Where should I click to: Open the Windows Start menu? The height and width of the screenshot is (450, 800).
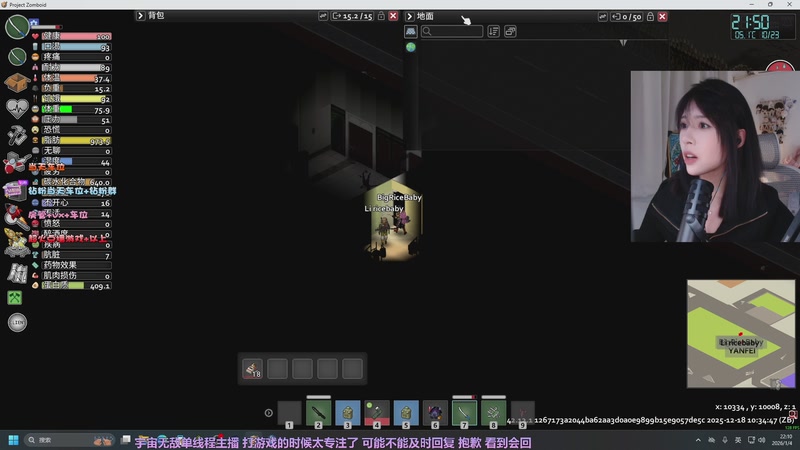pos(13,440)
